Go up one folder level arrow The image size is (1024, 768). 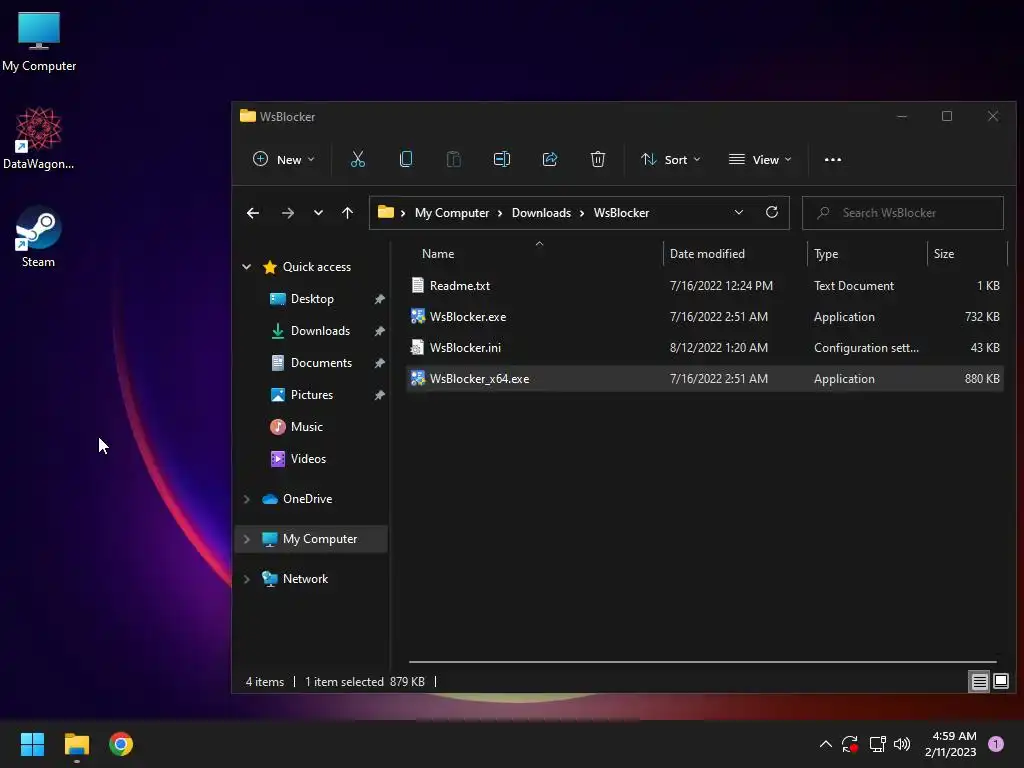coord(347,213)
